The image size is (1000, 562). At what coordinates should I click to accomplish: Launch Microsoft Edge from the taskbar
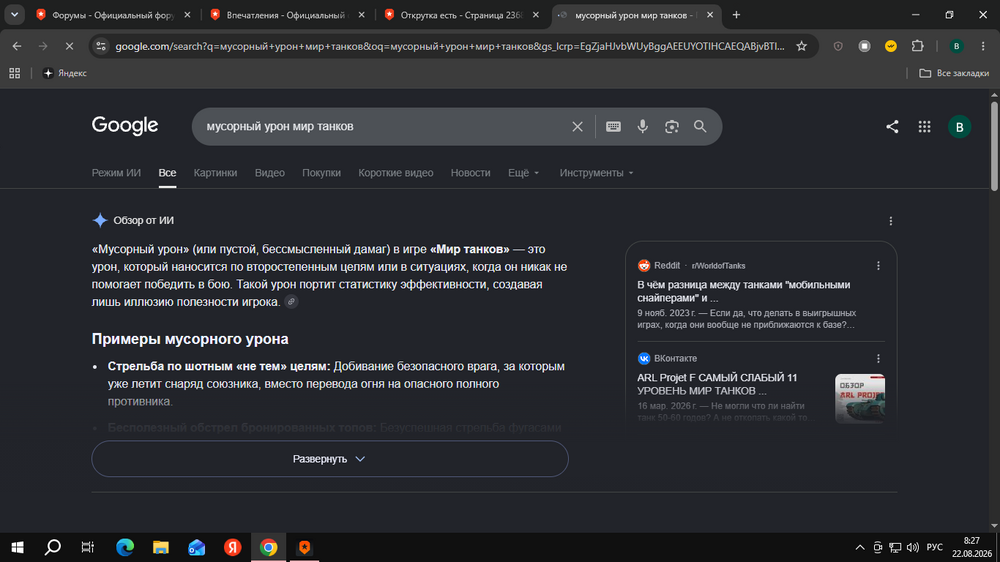(125, 547)
